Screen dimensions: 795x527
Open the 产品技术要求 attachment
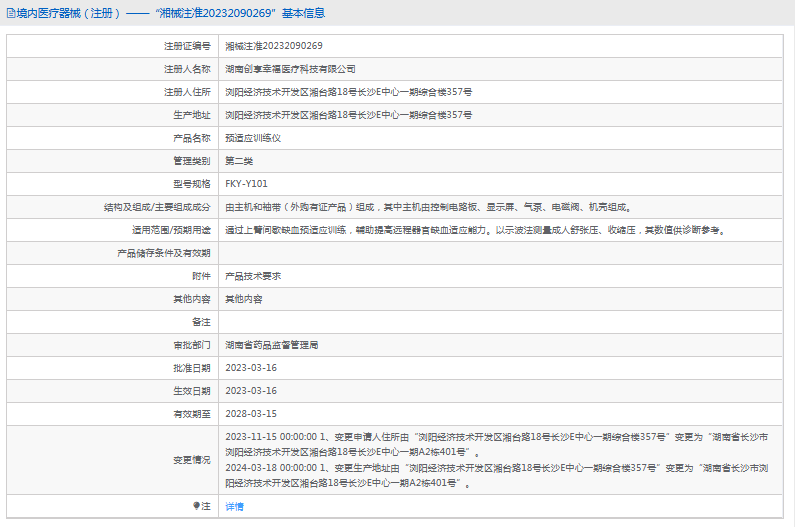point(253,276)
